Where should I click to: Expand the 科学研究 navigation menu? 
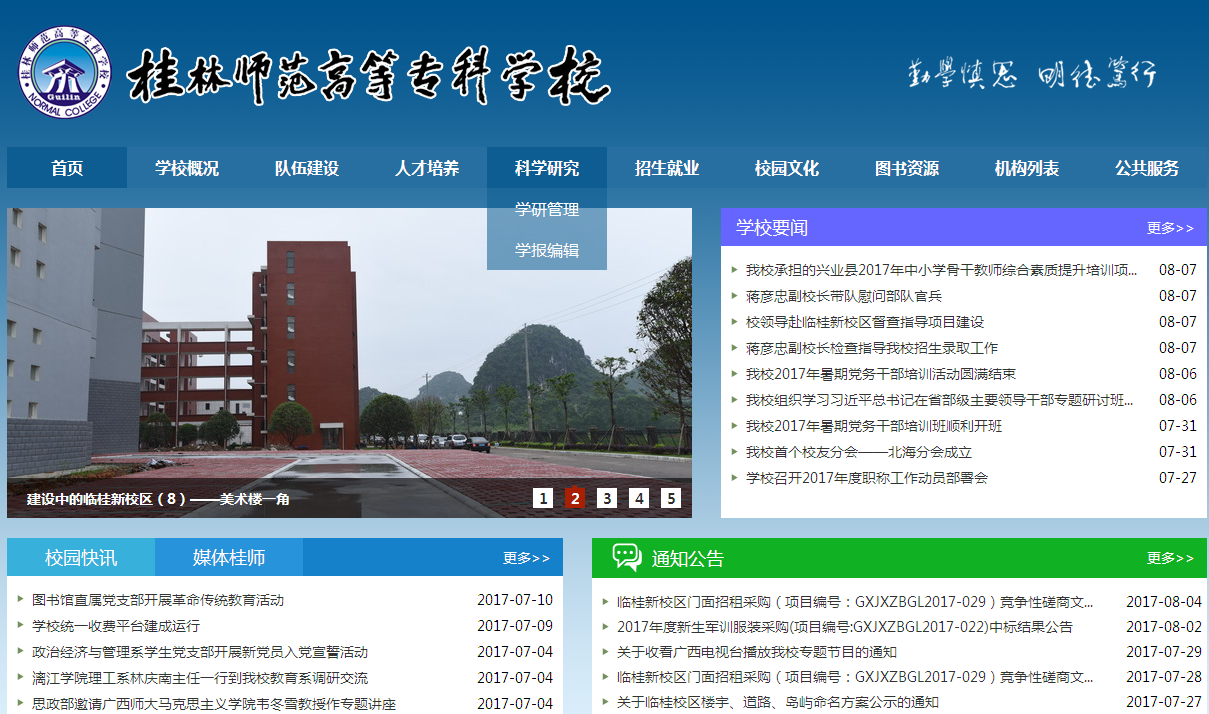pyautogui.click(x=546, y=168)
